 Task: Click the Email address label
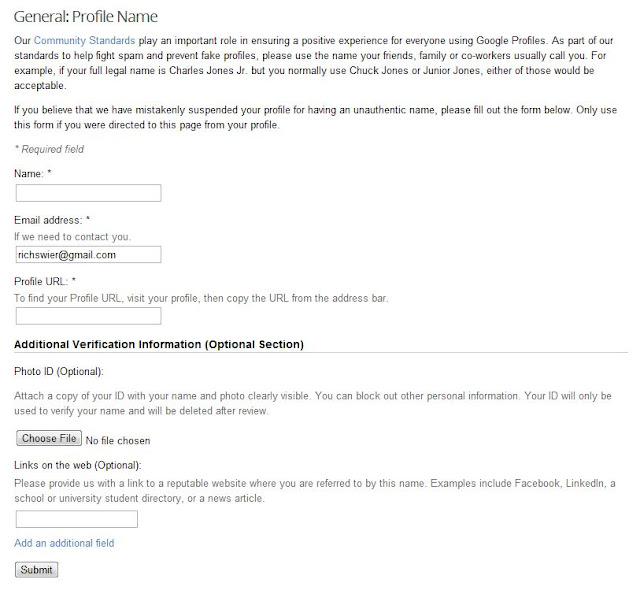[52, 219]
